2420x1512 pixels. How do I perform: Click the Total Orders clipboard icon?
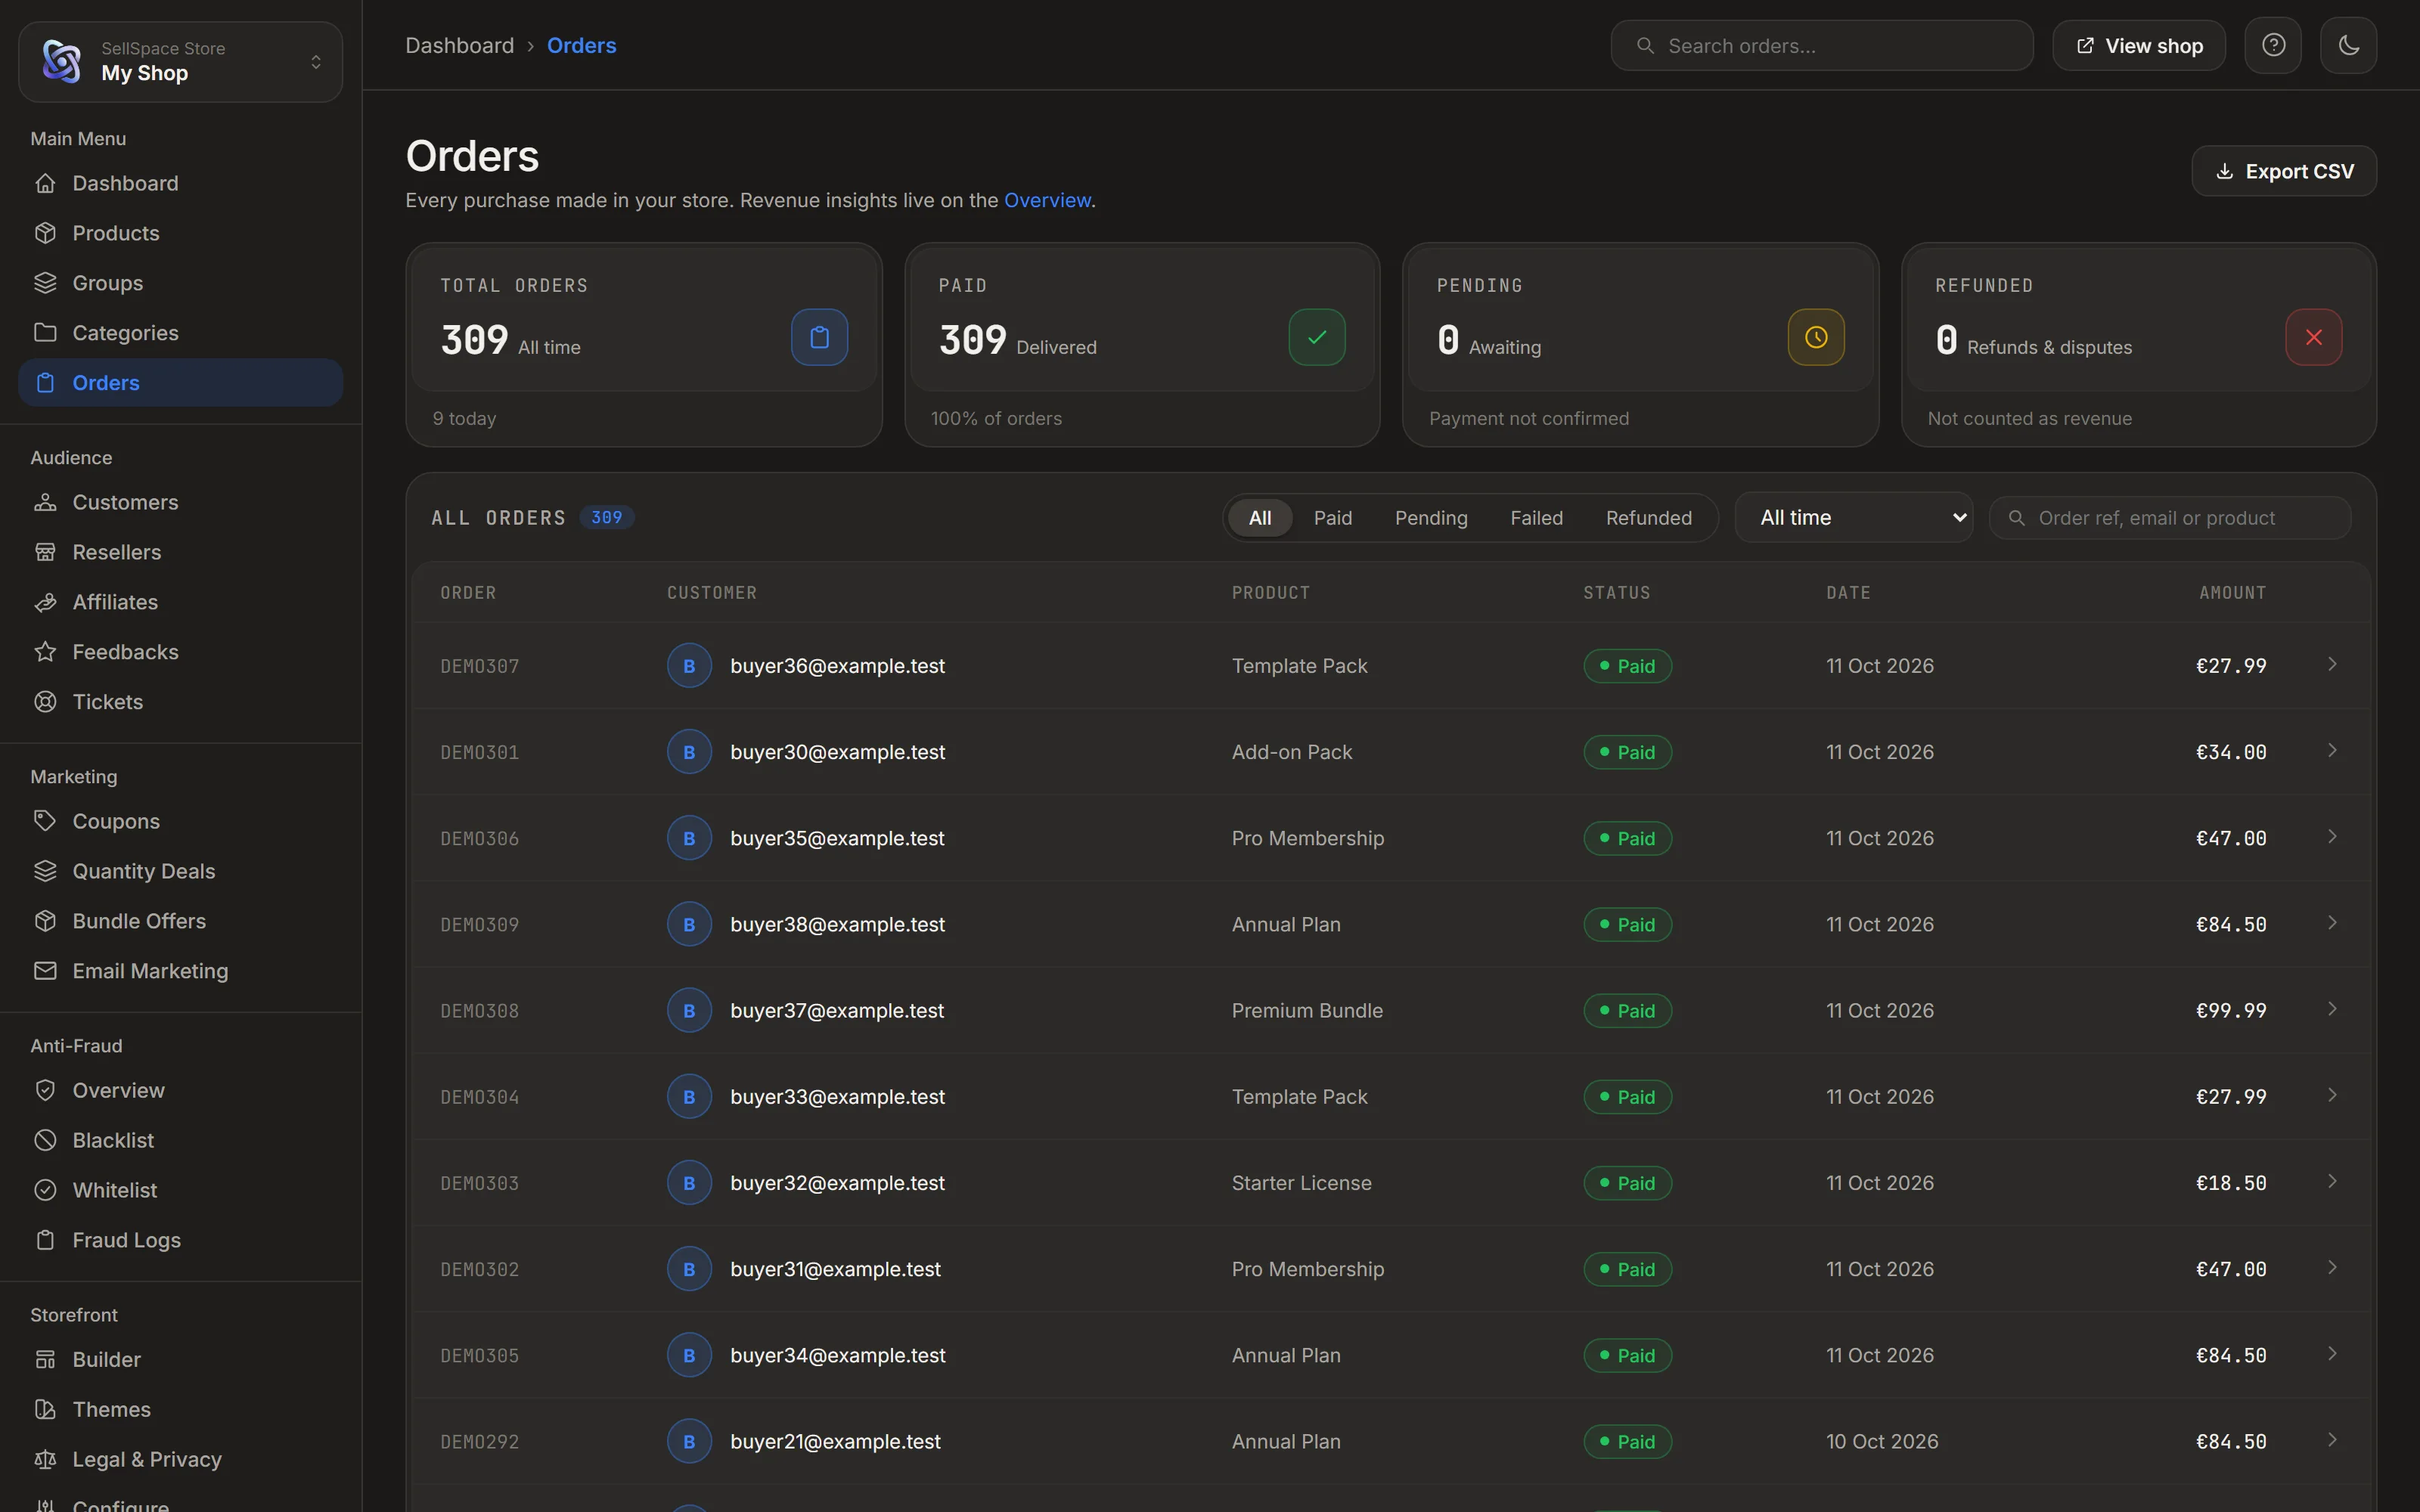click(819, 337)
